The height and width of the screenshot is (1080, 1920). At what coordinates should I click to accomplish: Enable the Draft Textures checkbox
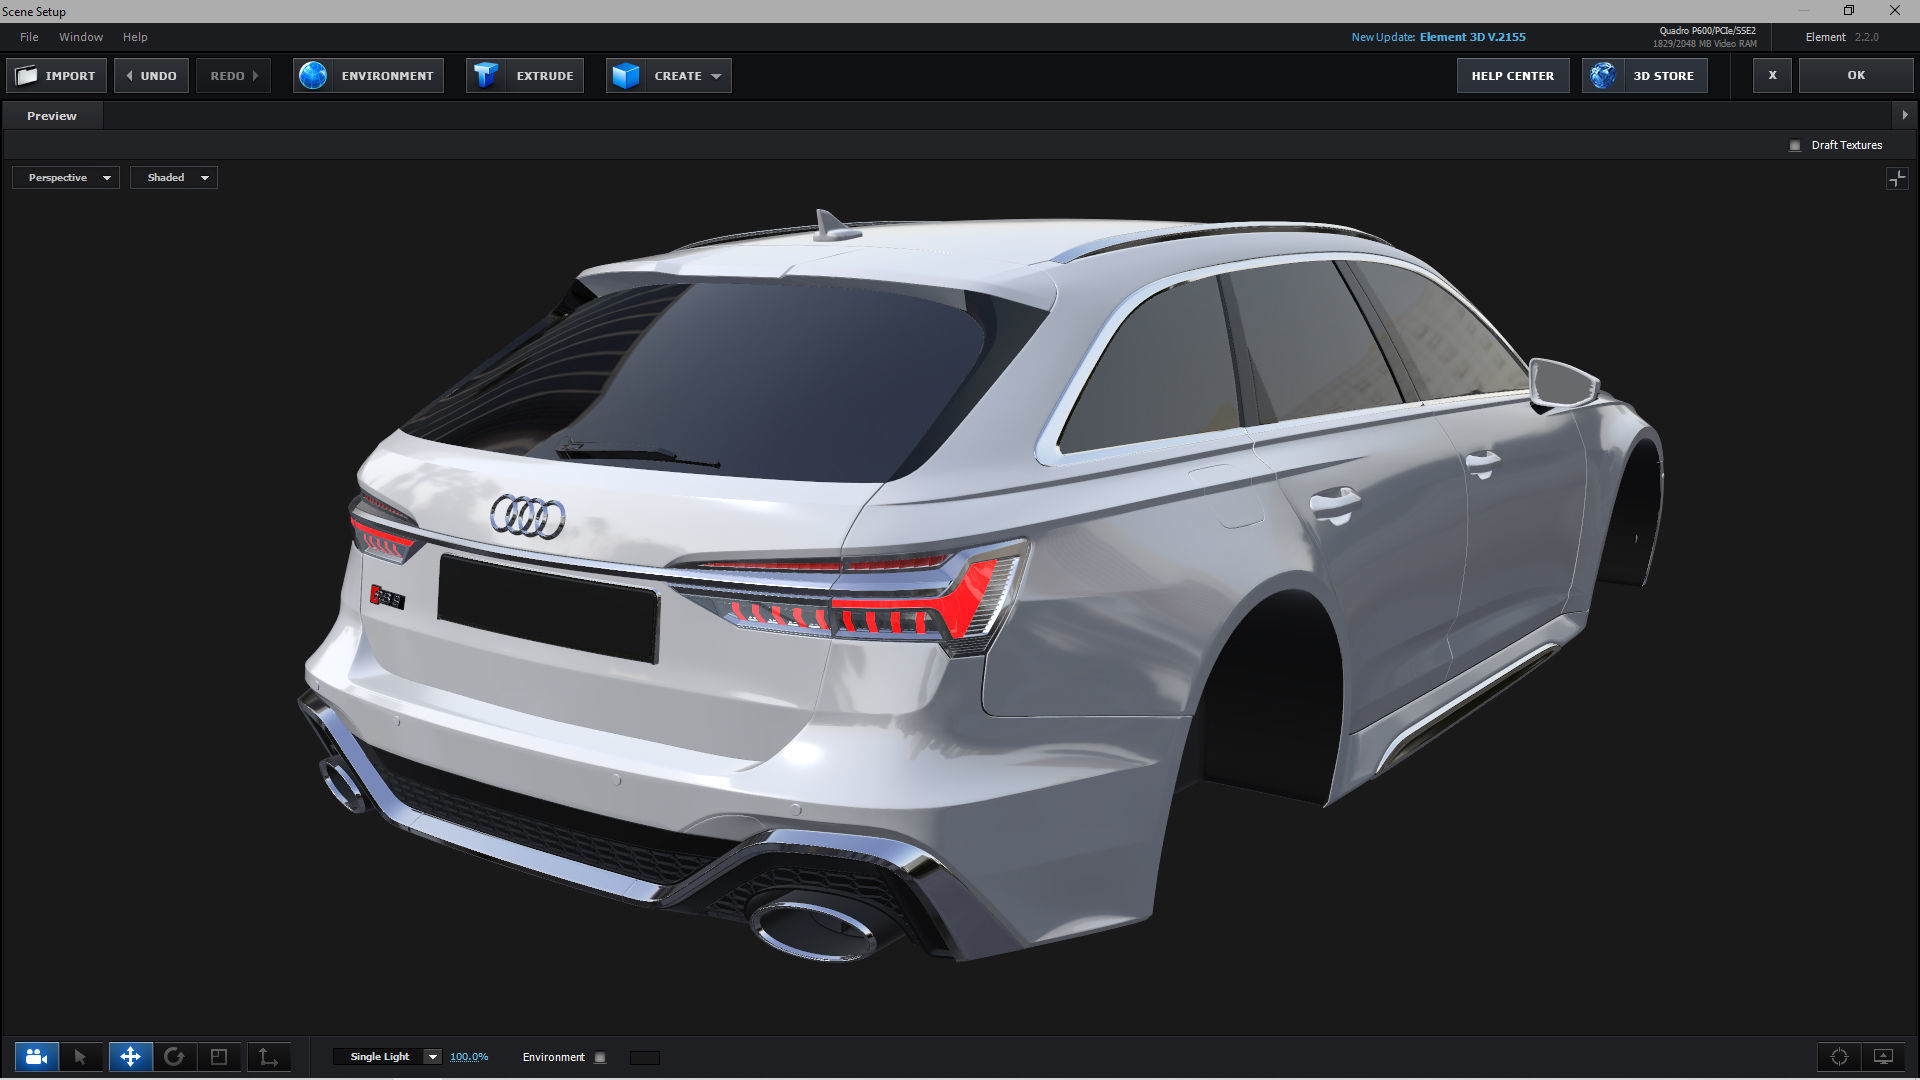[x=1795, y=146]
